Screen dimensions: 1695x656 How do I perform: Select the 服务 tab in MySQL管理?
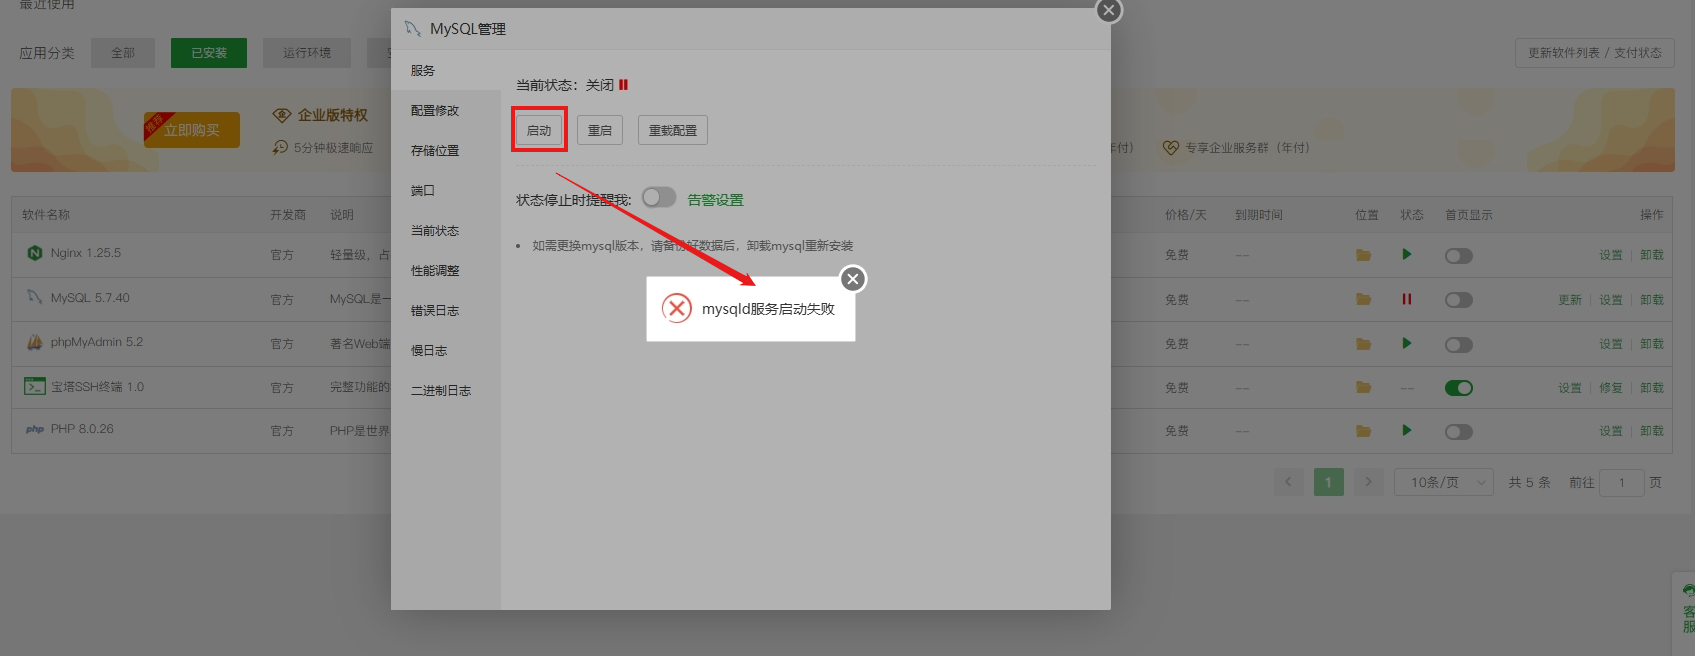click(x=445, y=71)
